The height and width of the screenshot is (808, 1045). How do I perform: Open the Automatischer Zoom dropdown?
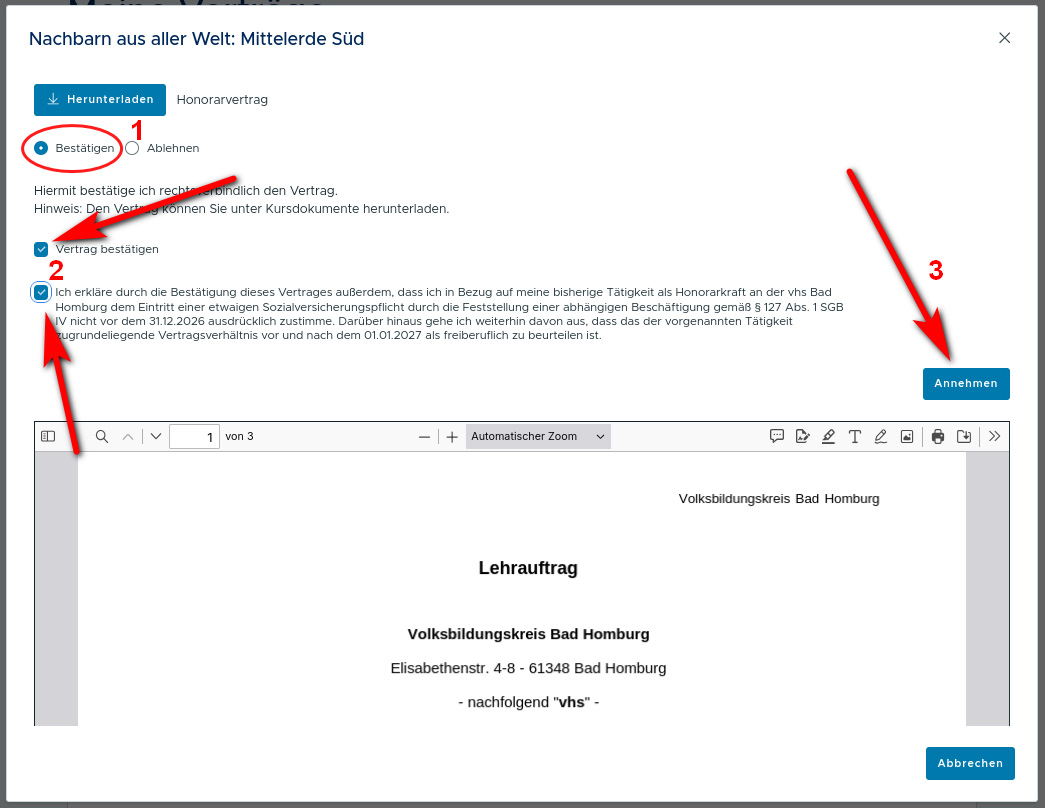coord(538,437)
